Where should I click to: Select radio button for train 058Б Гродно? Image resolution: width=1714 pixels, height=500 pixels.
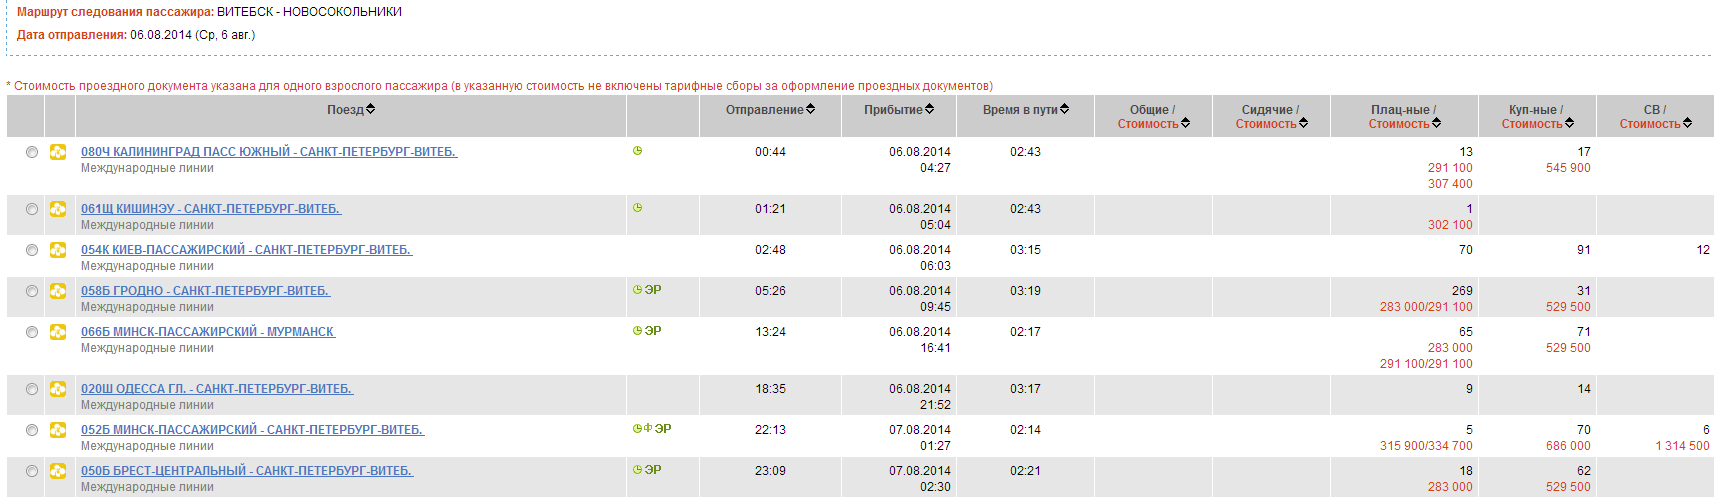[x=32, y=291]
